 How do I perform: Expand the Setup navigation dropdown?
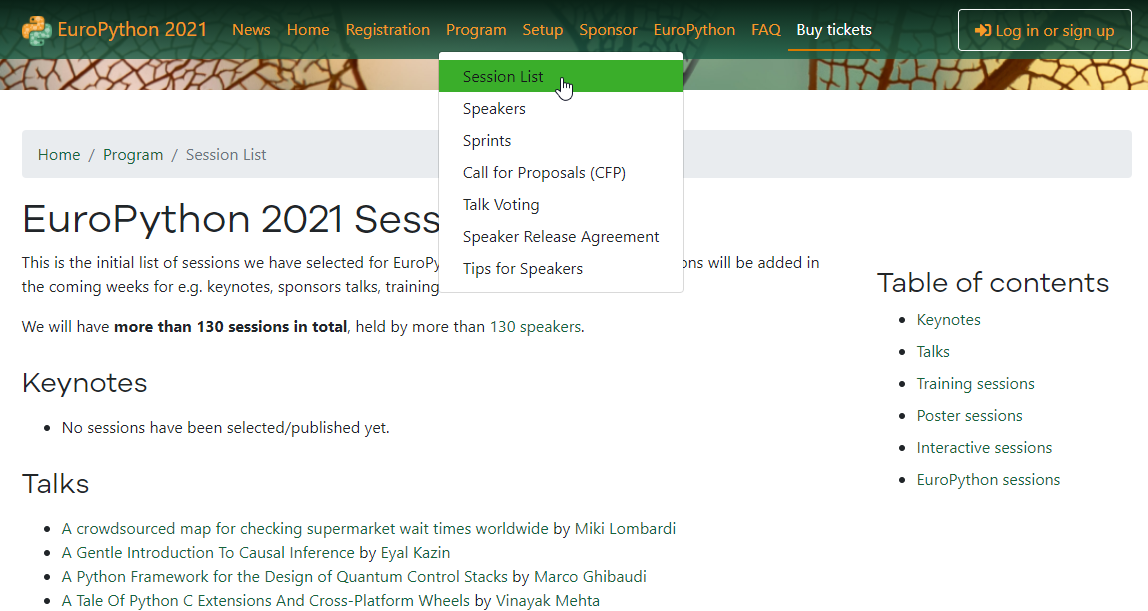pos(543,30)
